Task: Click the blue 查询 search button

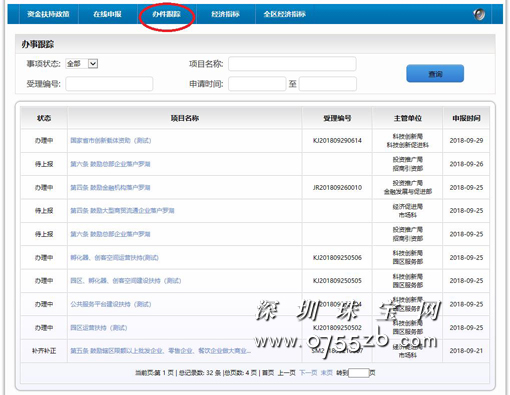Action: 435,74
